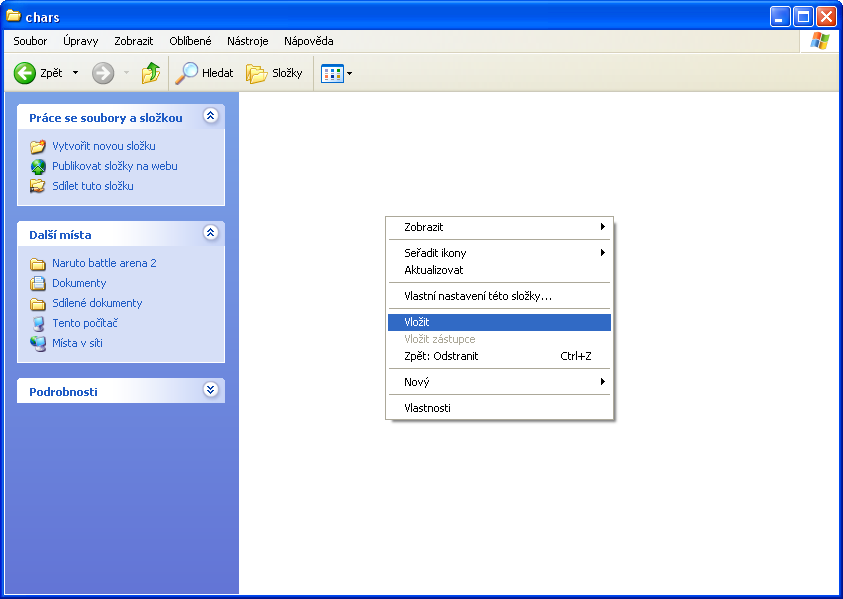Open Nový submenu in context menu
The width and height of the screenshot is (843, 599).
click(499, 382)
